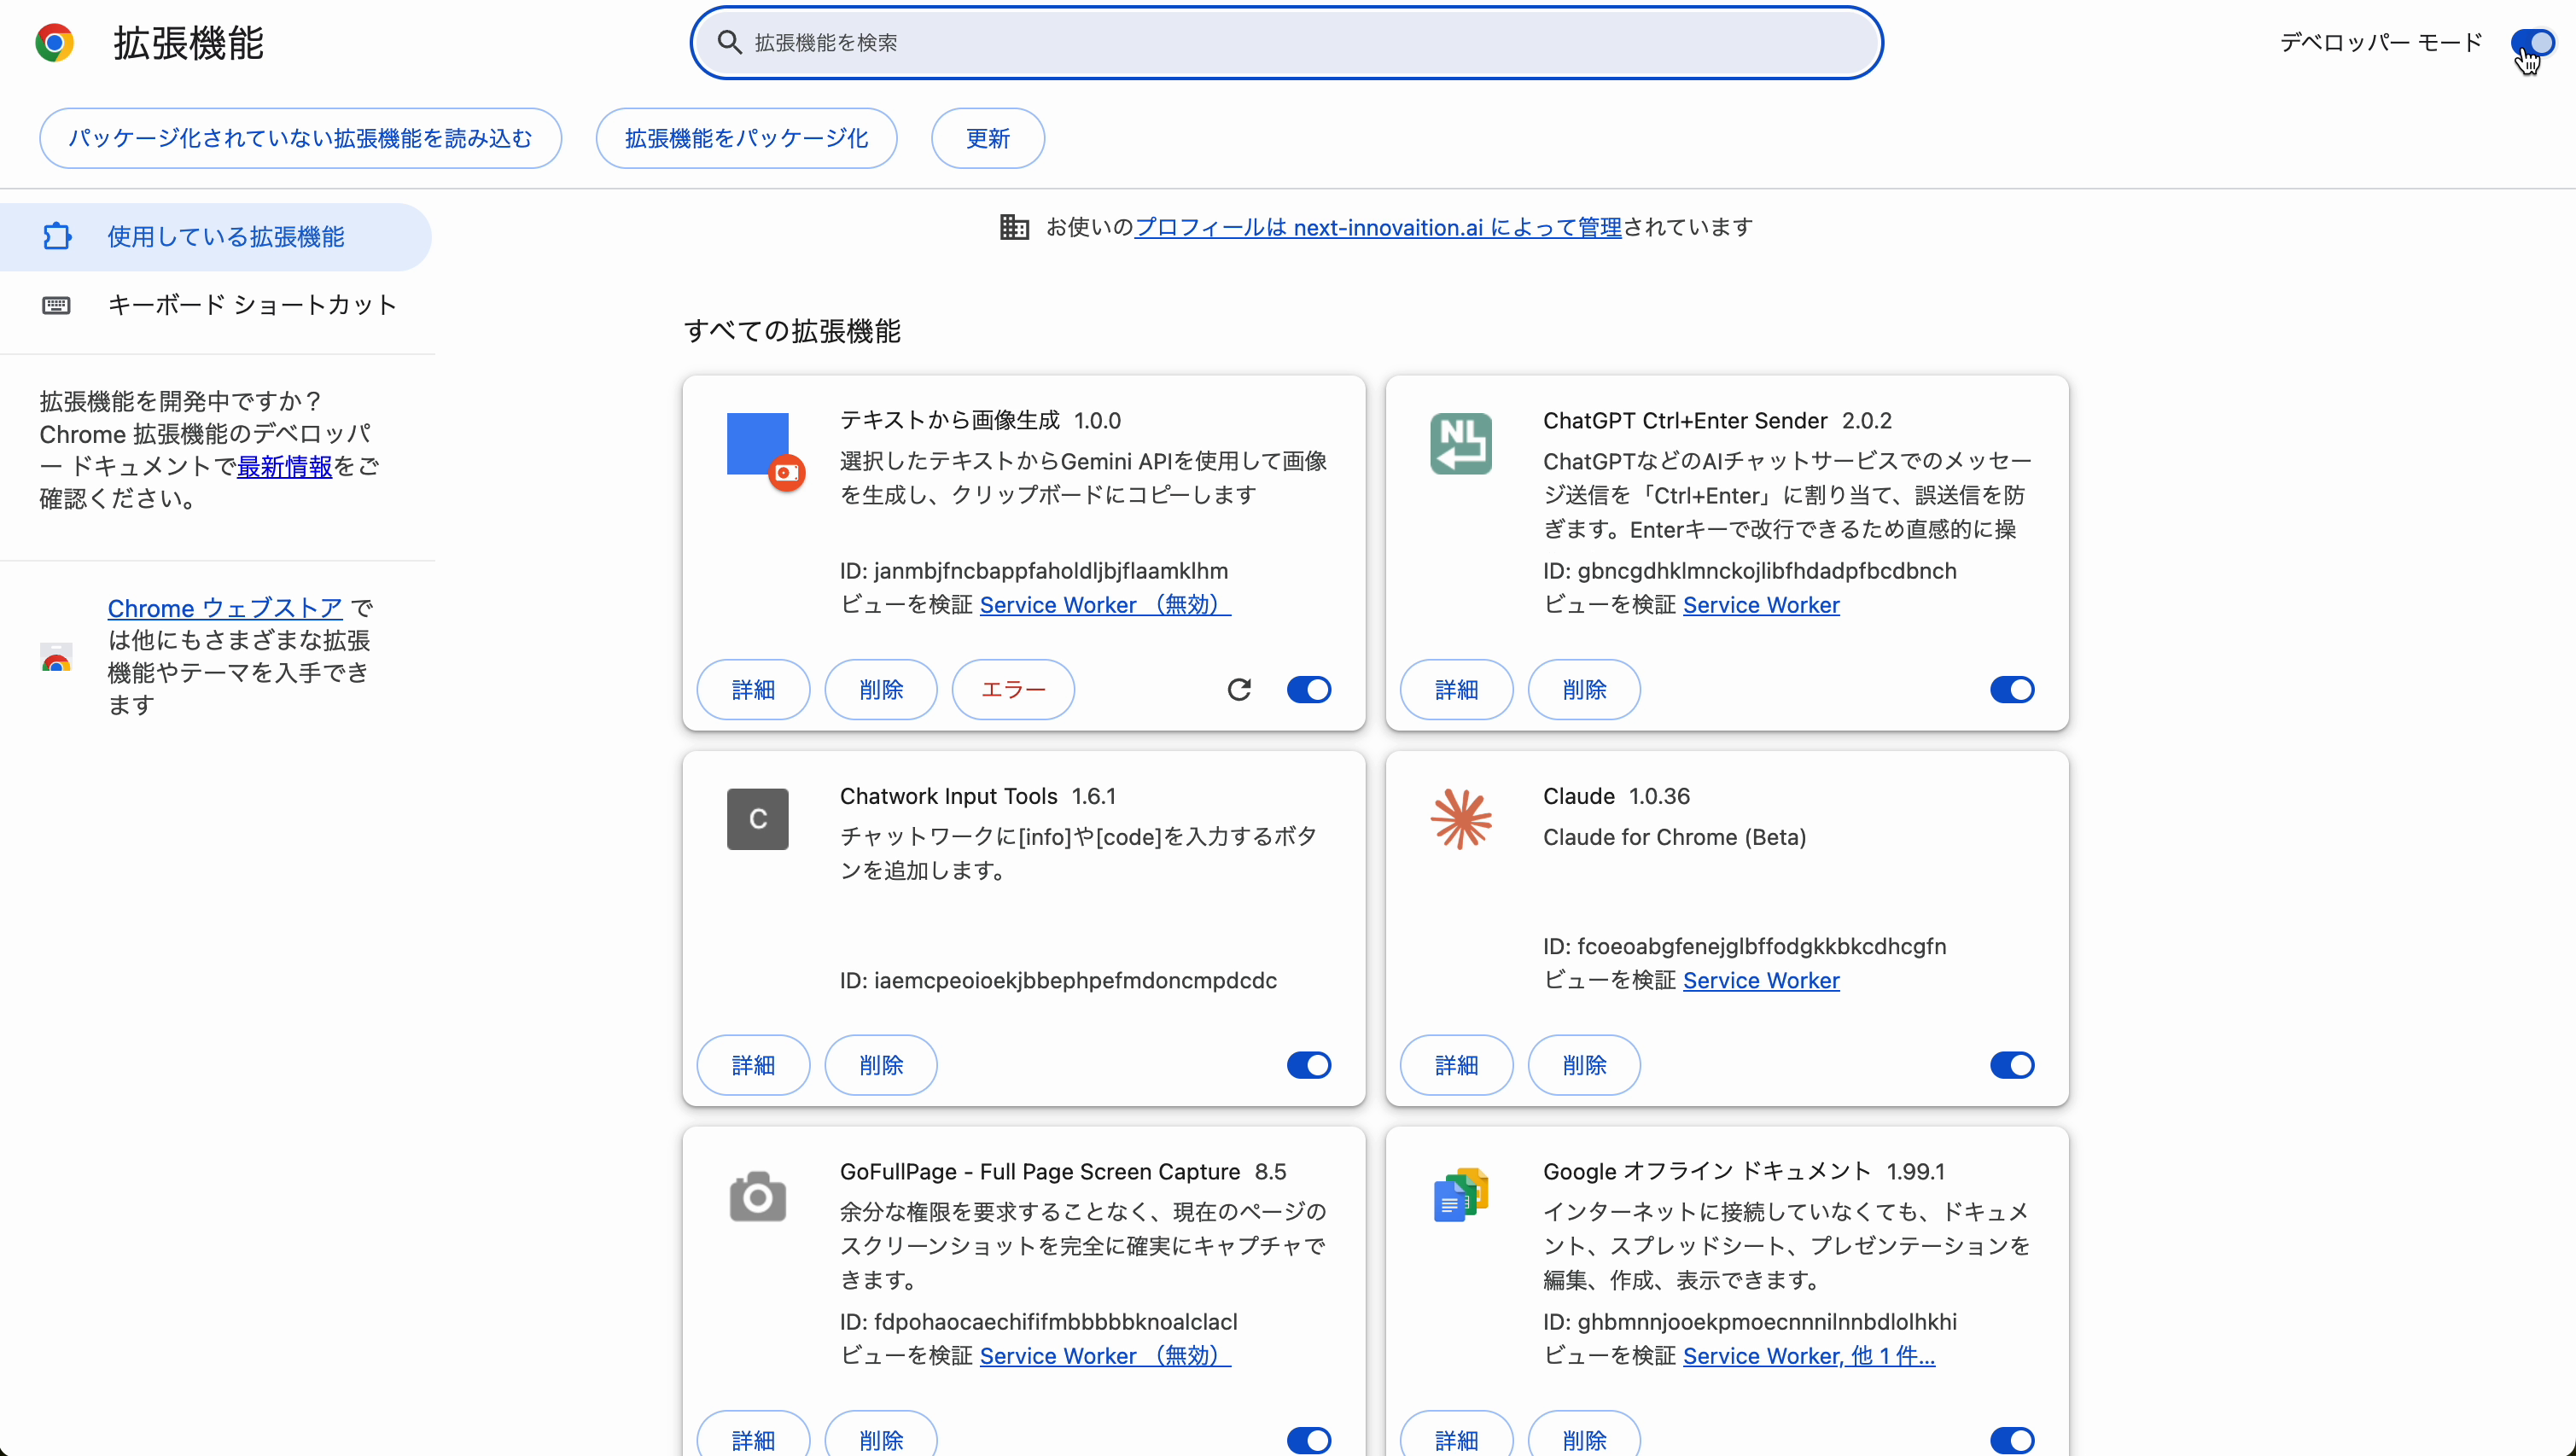Disable デベロッパー モード toggle
The image size is (2576, 1456).
(2533, 42)
